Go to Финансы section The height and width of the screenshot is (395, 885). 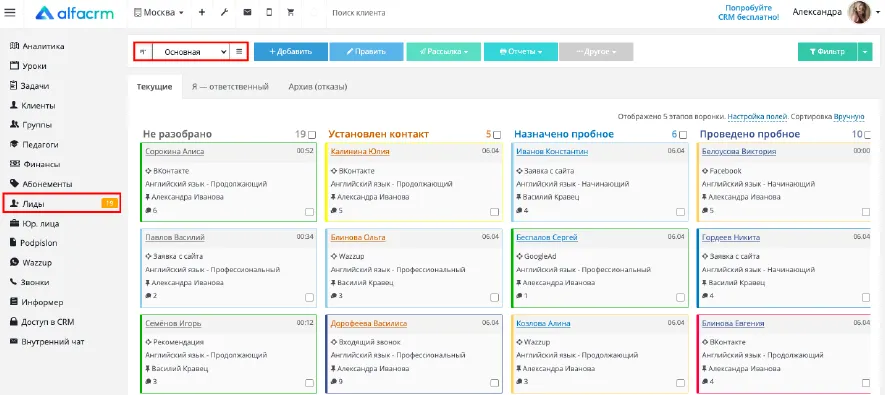tap(35, 164)
